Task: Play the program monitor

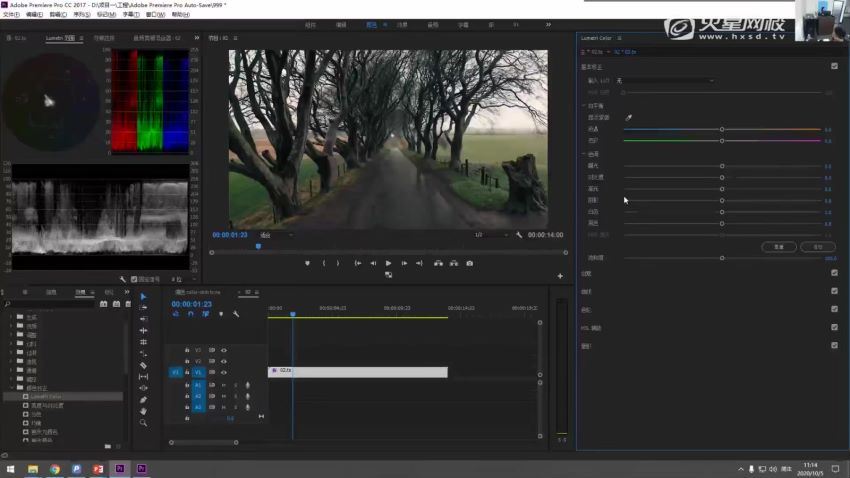Action: 388,263
